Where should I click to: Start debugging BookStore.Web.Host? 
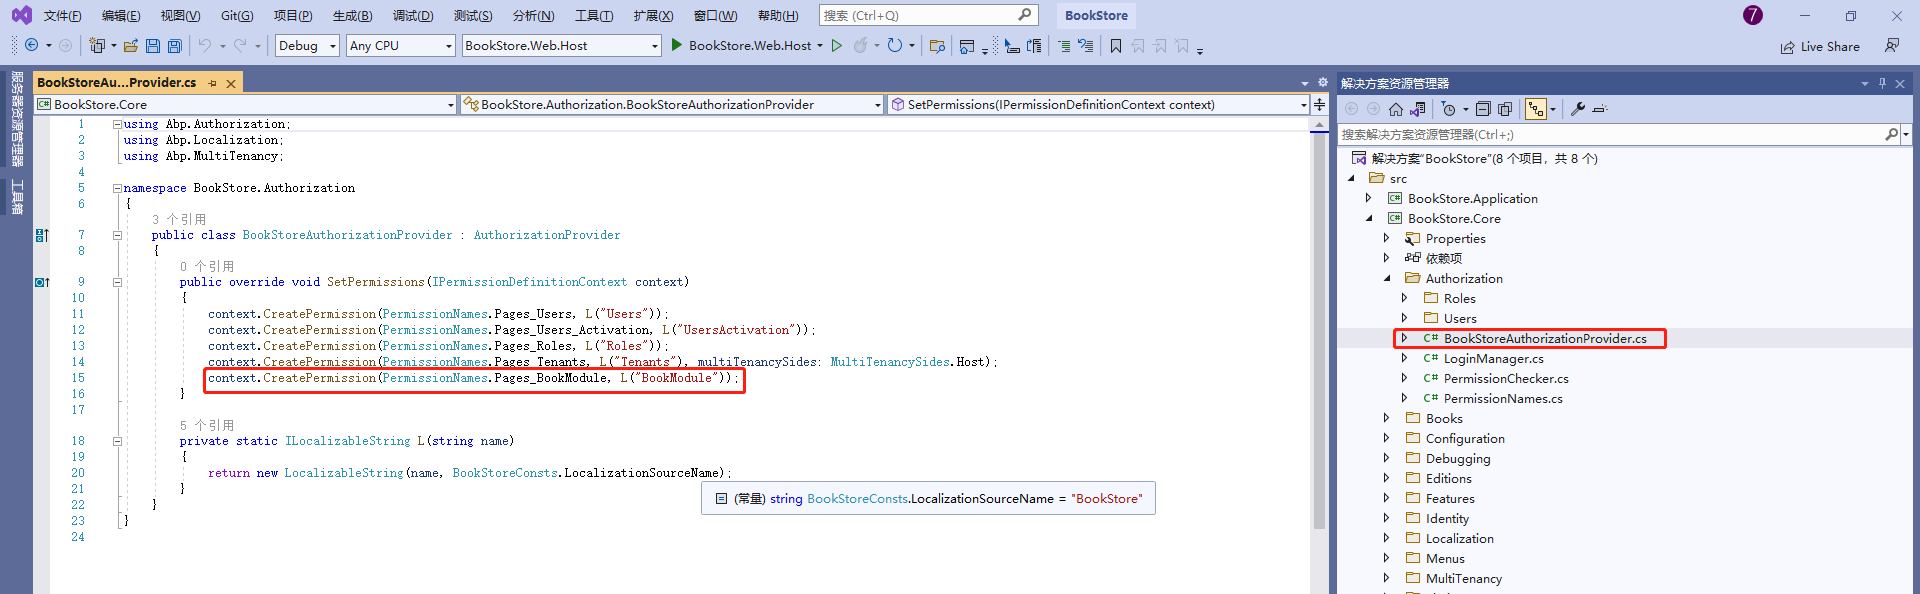[741, 46]
